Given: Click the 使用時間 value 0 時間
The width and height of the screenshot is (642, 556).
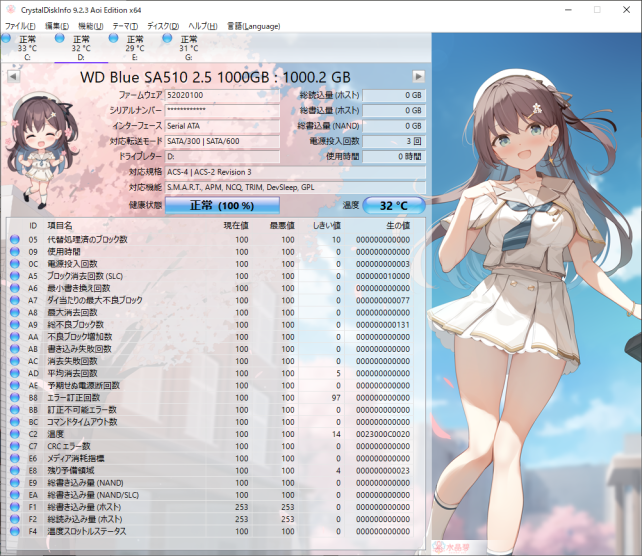Looking at the screenshot, I should point(394,156).
